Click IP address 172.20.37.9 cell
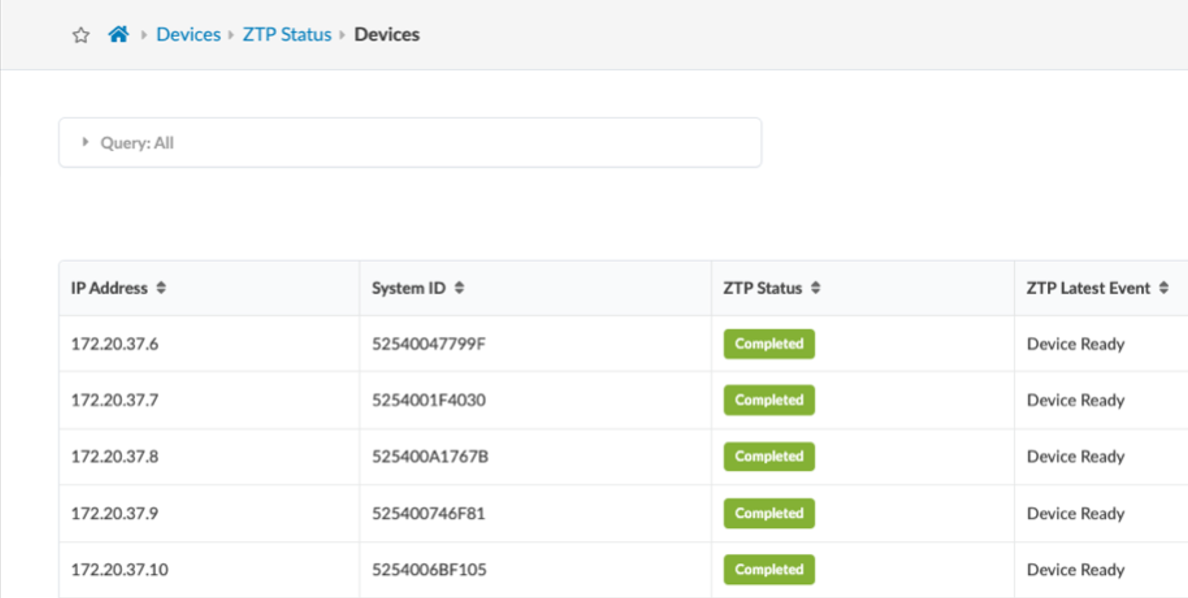1188x598 pixels. (114, 514)
